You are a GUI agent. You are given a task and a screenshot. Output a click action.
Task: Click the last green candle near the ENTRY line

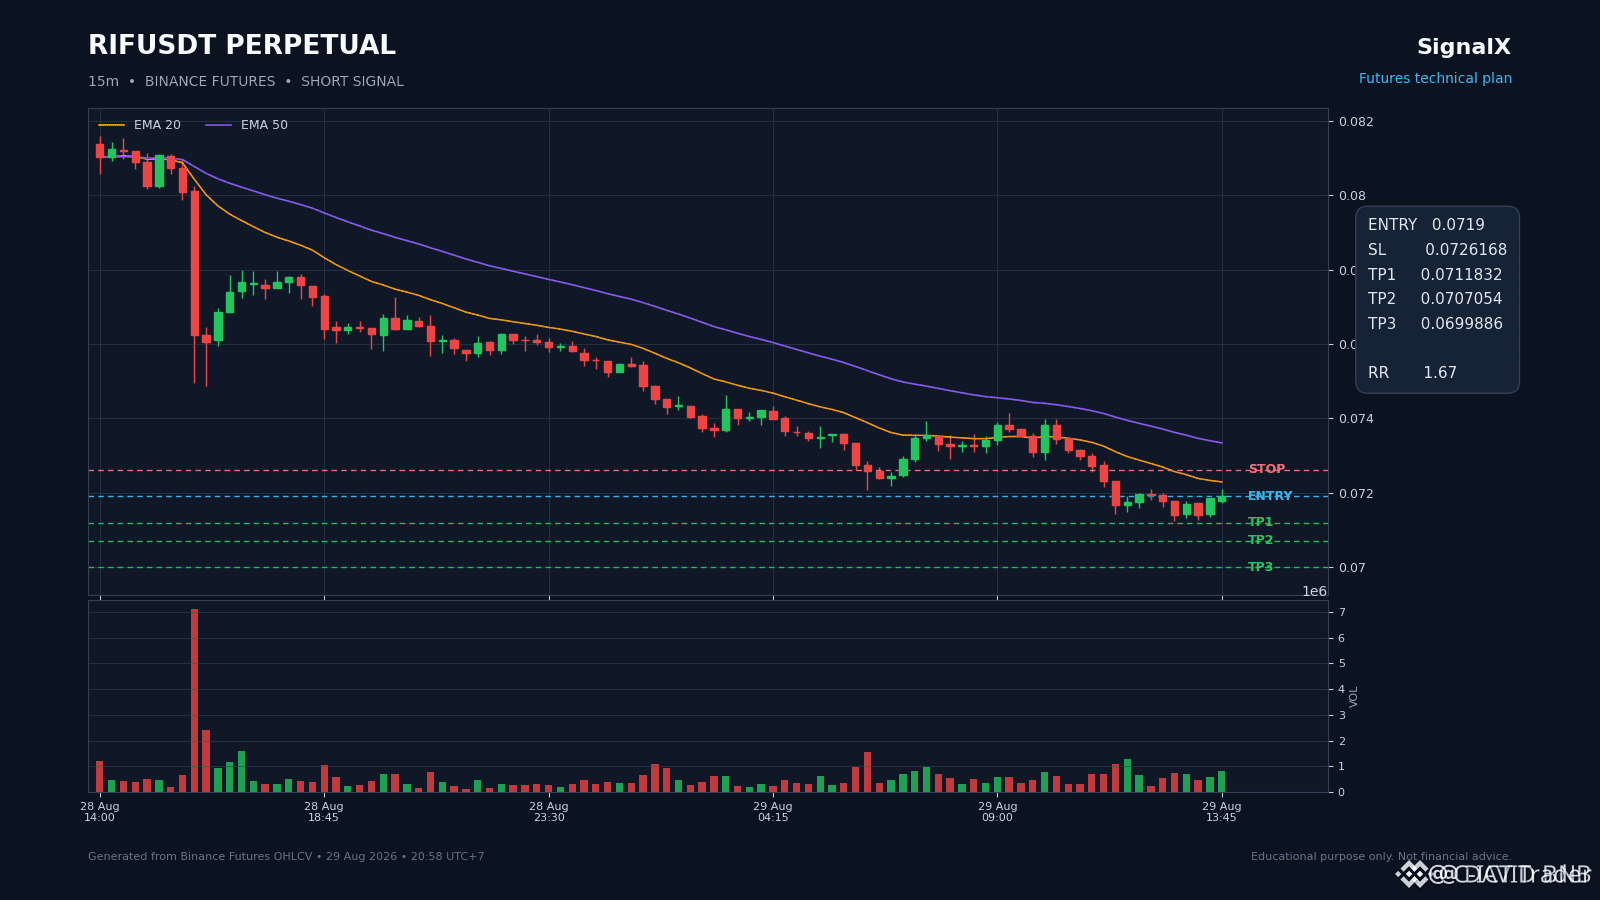[1221, 497]
